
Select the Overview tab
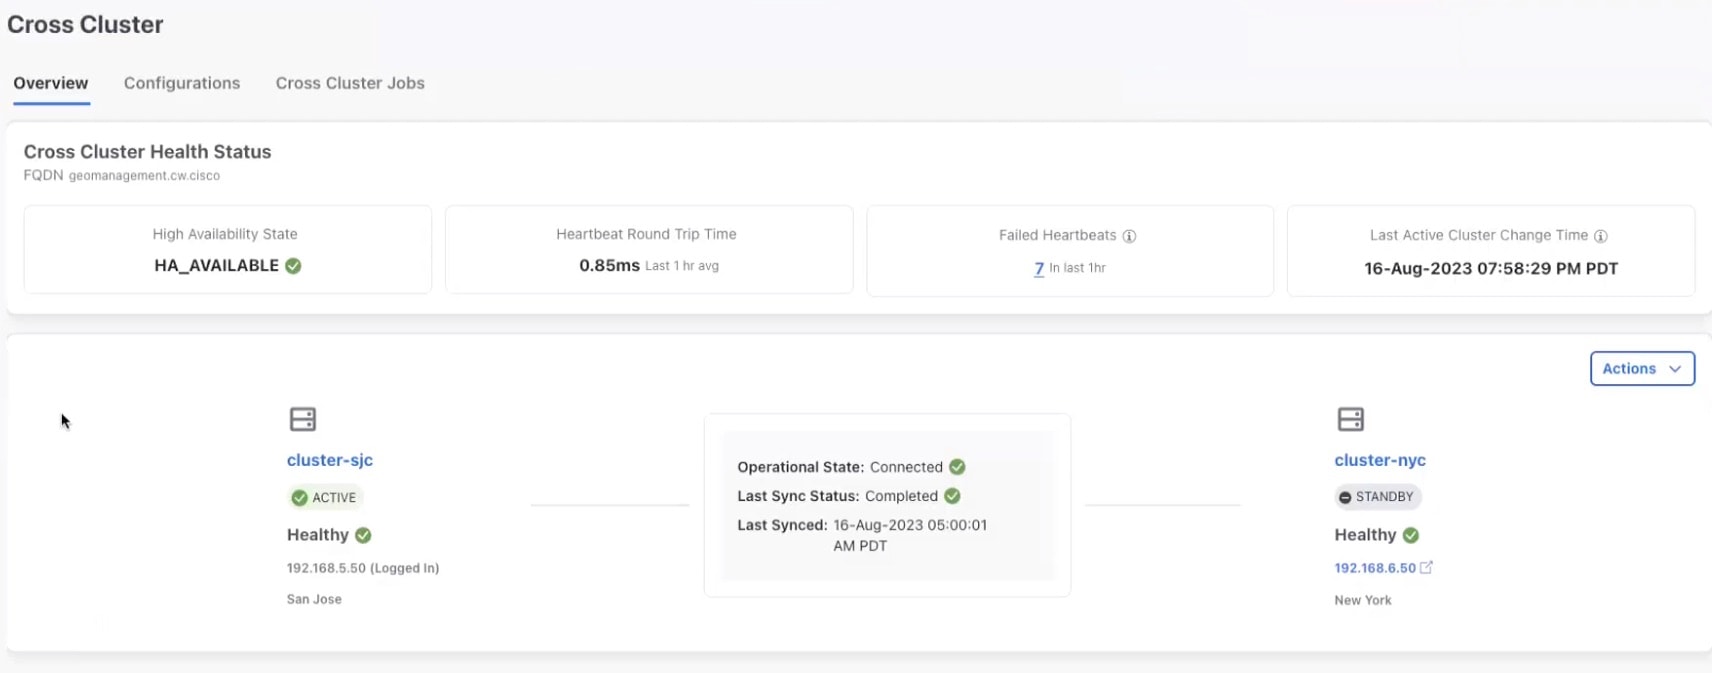coord(51,83)
